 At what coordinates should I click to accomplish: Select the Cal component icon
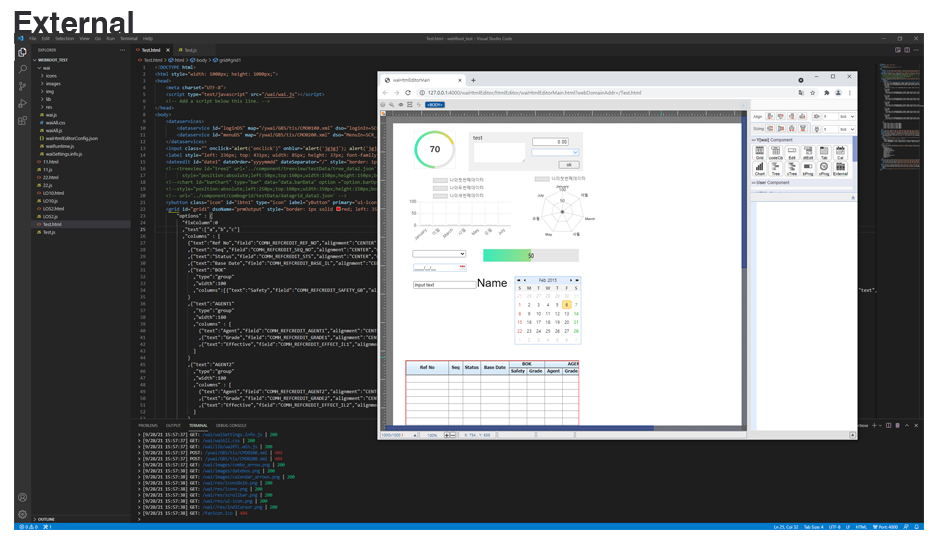coord(840,152)
